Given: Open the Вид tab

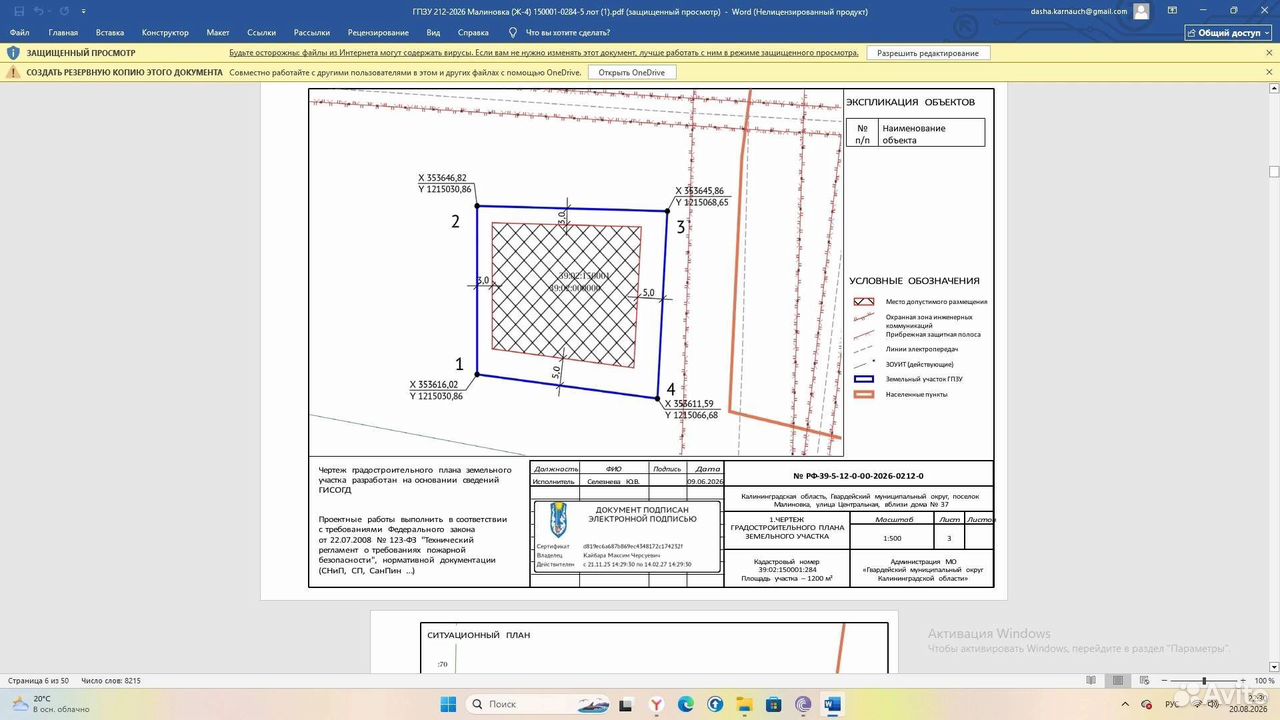Looking at the screenshot, I should (x=433, y=32).
